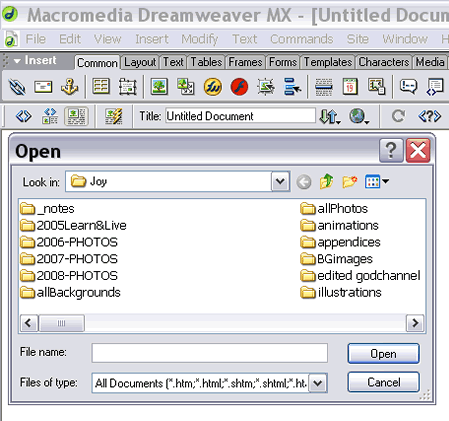Expand the Look in folder dropdown

point(280,182)
